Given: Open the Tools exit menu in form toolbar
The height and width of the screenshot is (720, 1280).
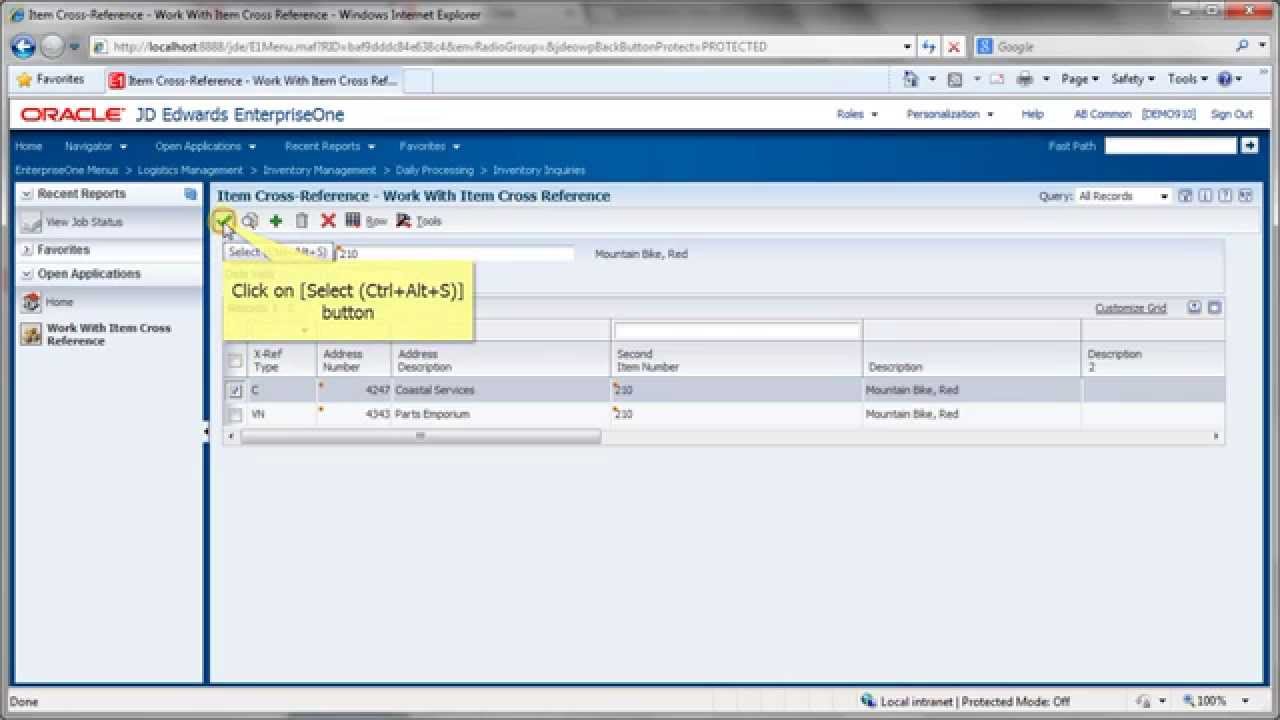Looking at the screenshot, I should click(419, 221).
